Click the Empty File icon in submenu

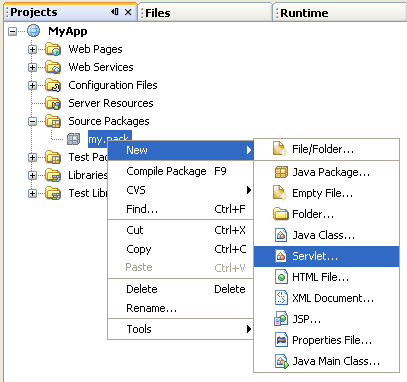pos(280,193)
